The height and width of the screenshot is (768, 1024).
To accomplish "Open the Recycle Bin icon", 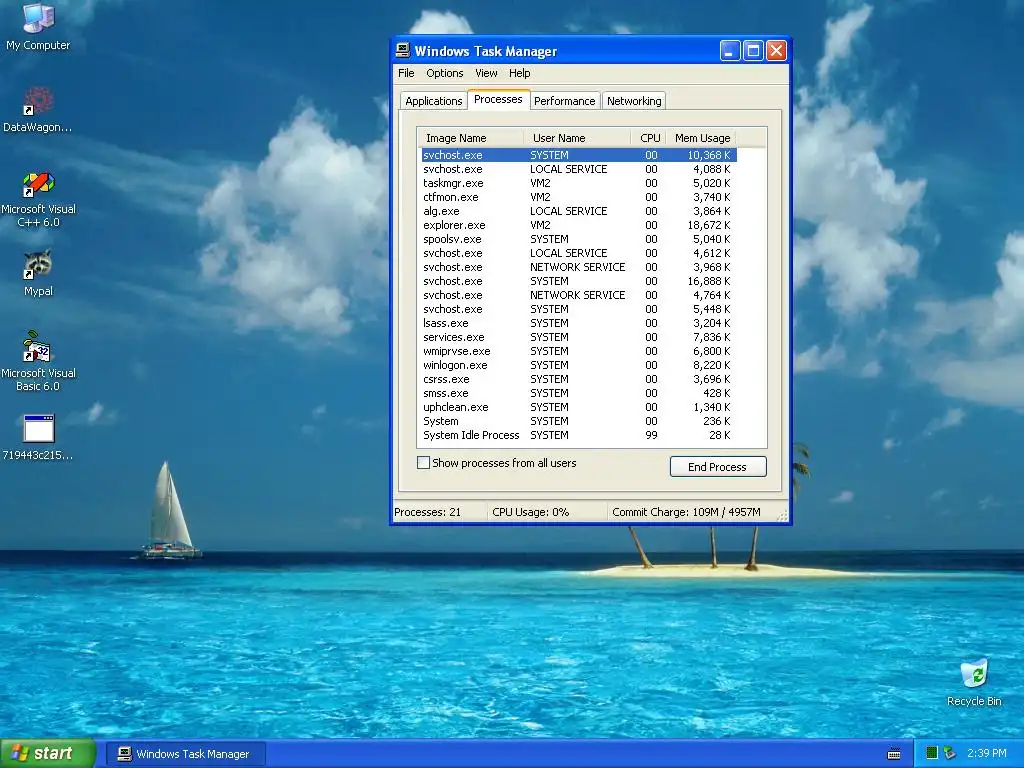I will pyautogui.click(x=974, y=682).
